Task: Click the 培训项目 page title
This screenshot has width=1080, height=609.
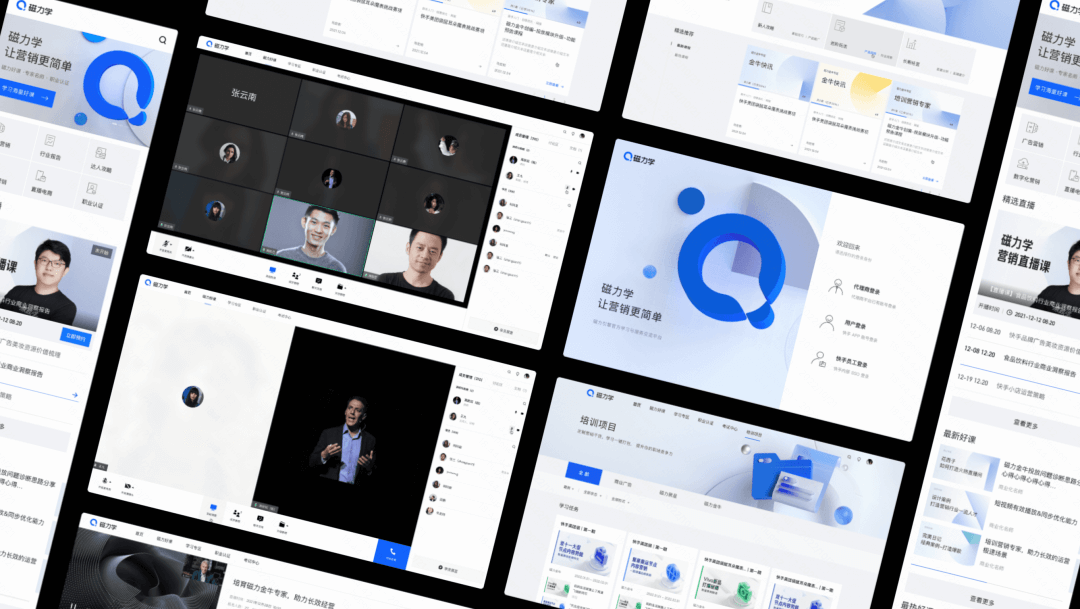Action: 599,423
